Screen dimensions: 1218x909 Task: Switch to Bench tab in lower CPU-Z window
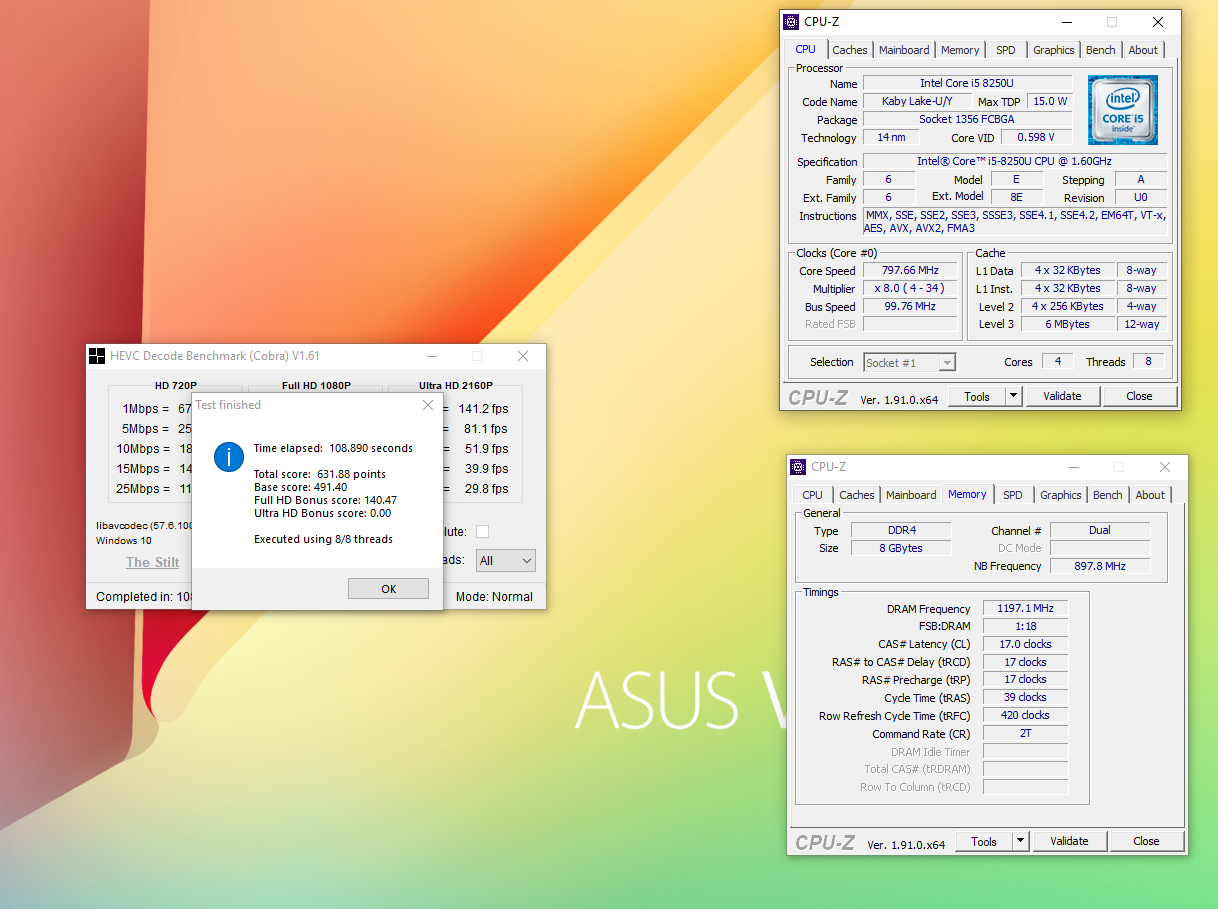point(1108,495)
